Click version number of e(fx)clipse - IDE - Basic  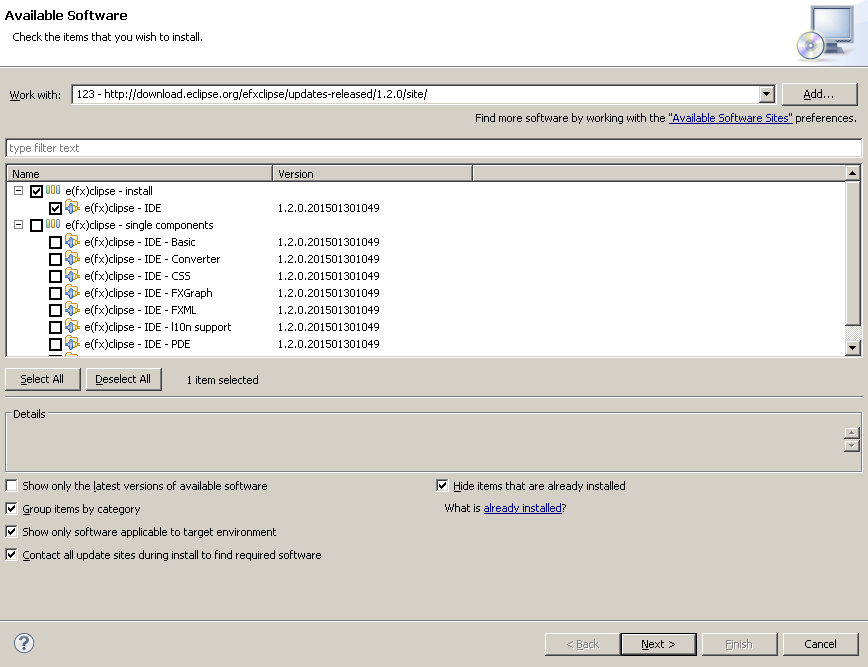click(328, 242)
